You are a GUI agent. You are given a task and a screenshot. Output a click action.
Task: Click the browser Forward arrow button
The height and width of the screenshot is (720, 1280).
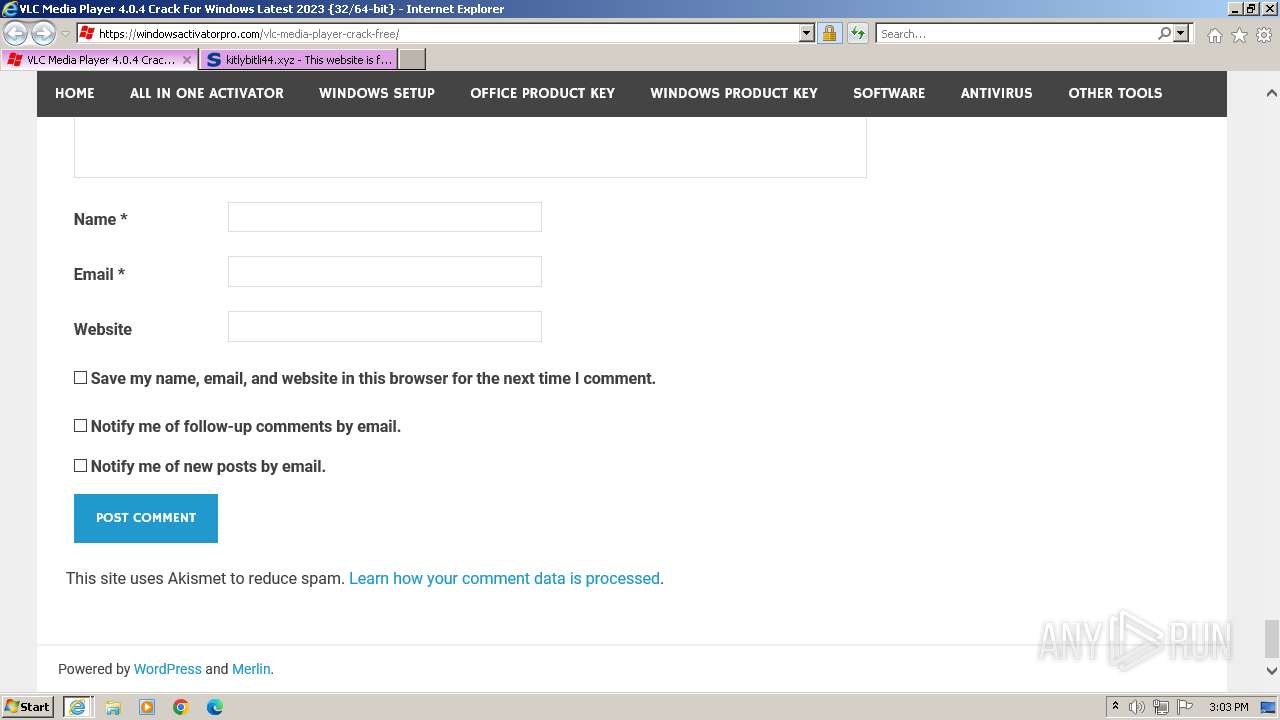pos(43,34)
